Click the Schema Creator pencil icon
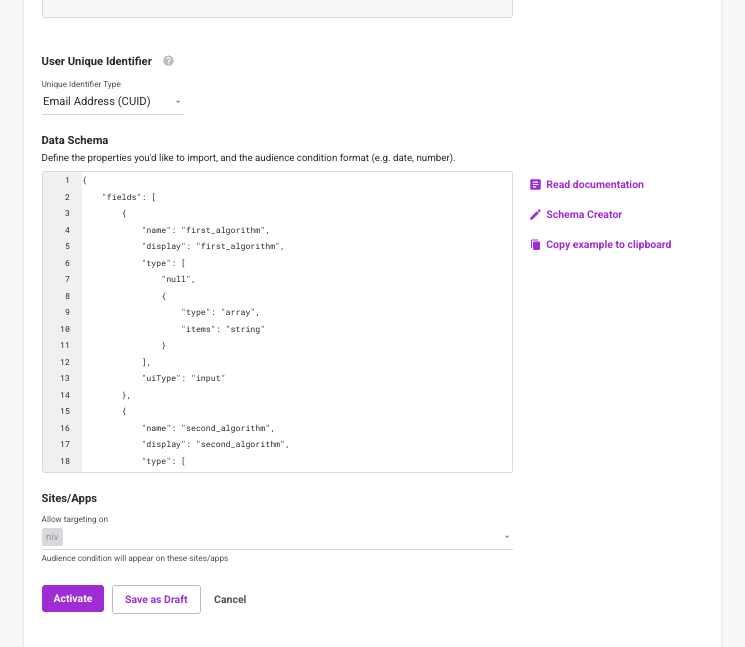Screen dimensions: 745x647 coord(535,215)
